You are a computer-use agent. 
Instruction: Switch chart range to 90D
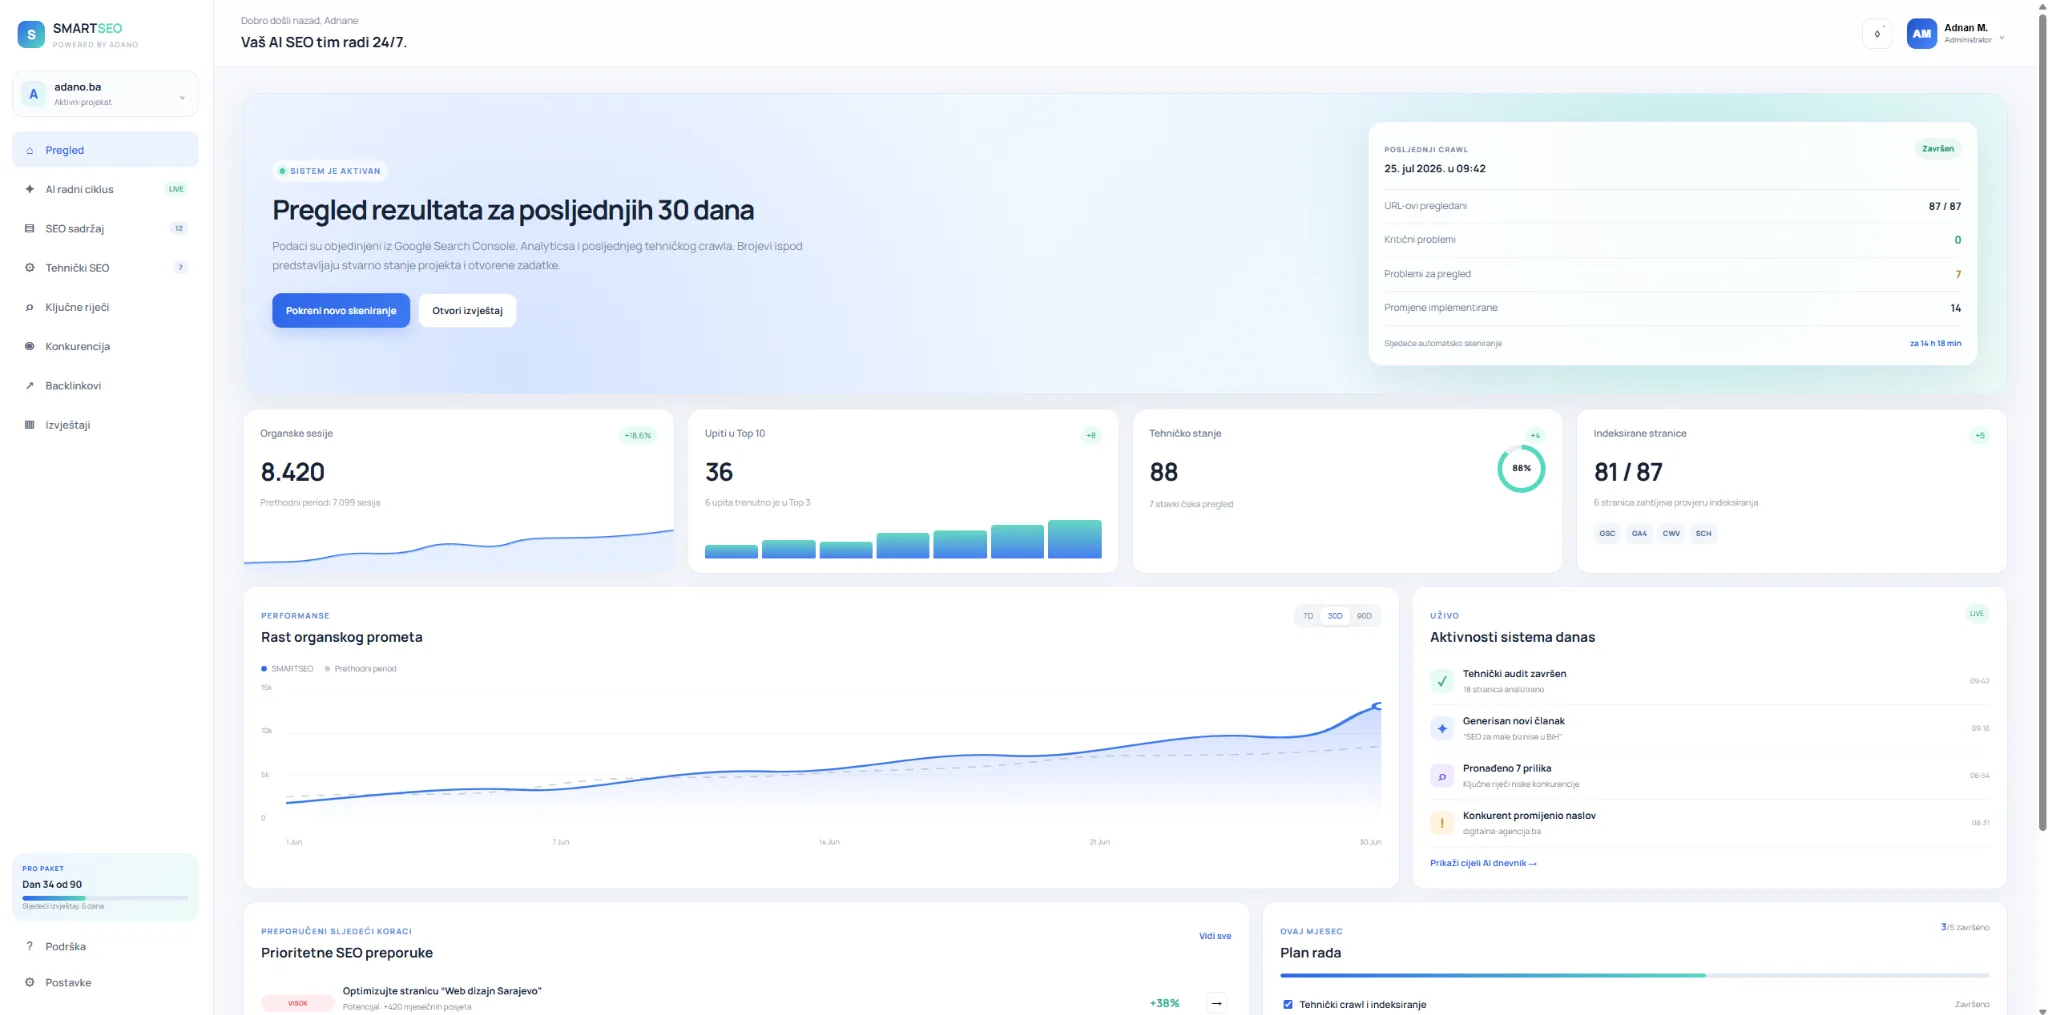1364,616
